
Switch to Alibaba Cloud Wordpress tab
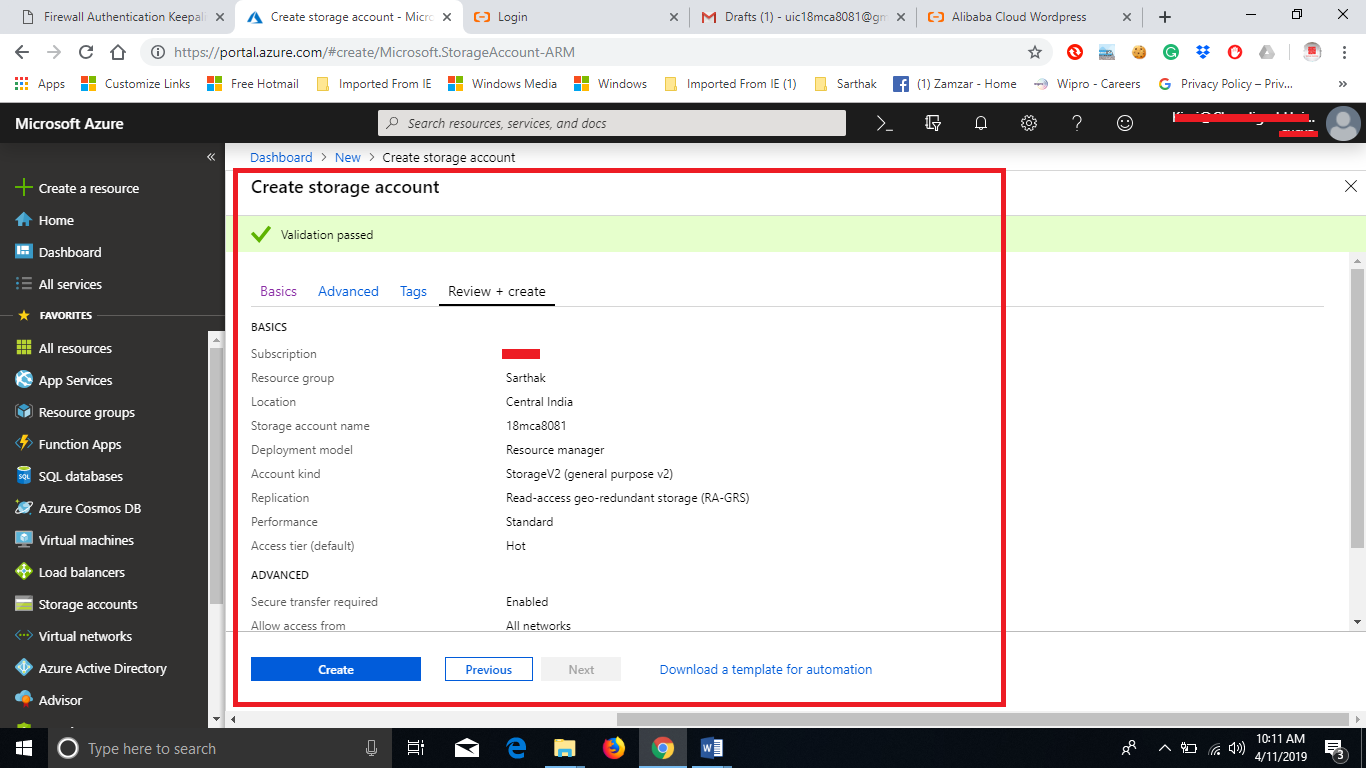pos(1029,17)
